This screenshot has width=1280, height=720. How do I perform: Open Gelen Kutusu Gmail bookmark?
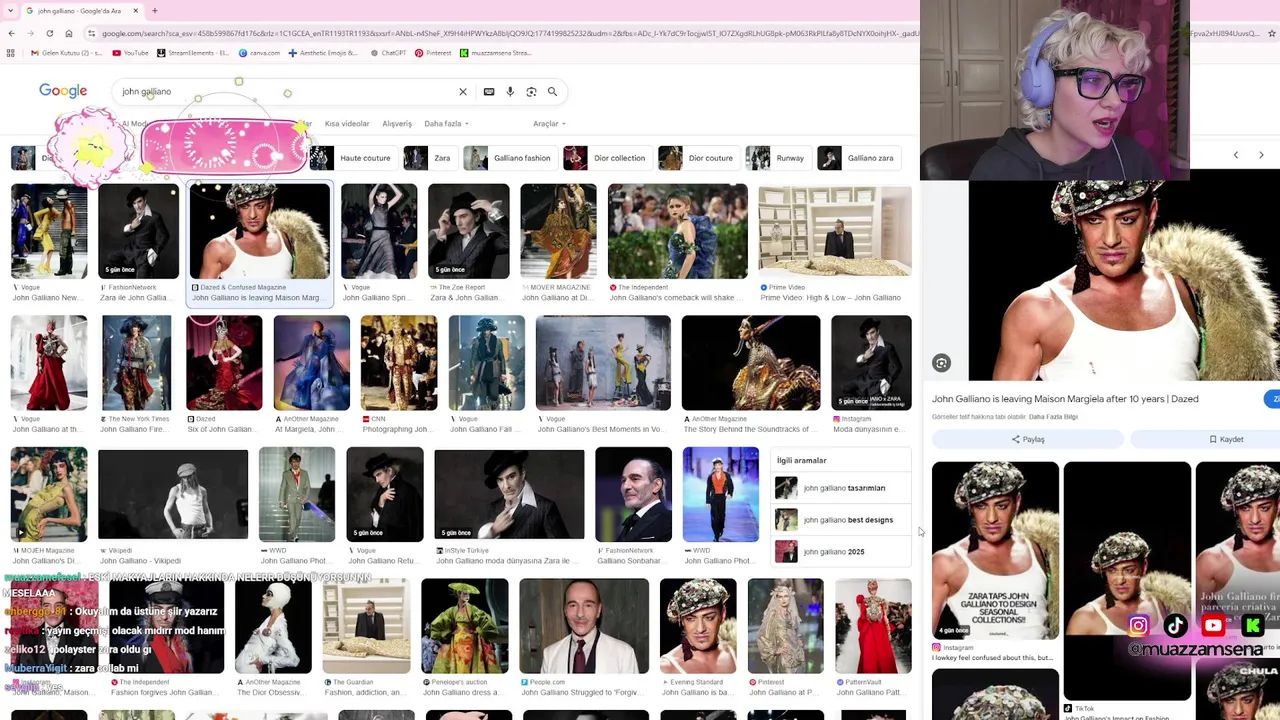point(67,53)
